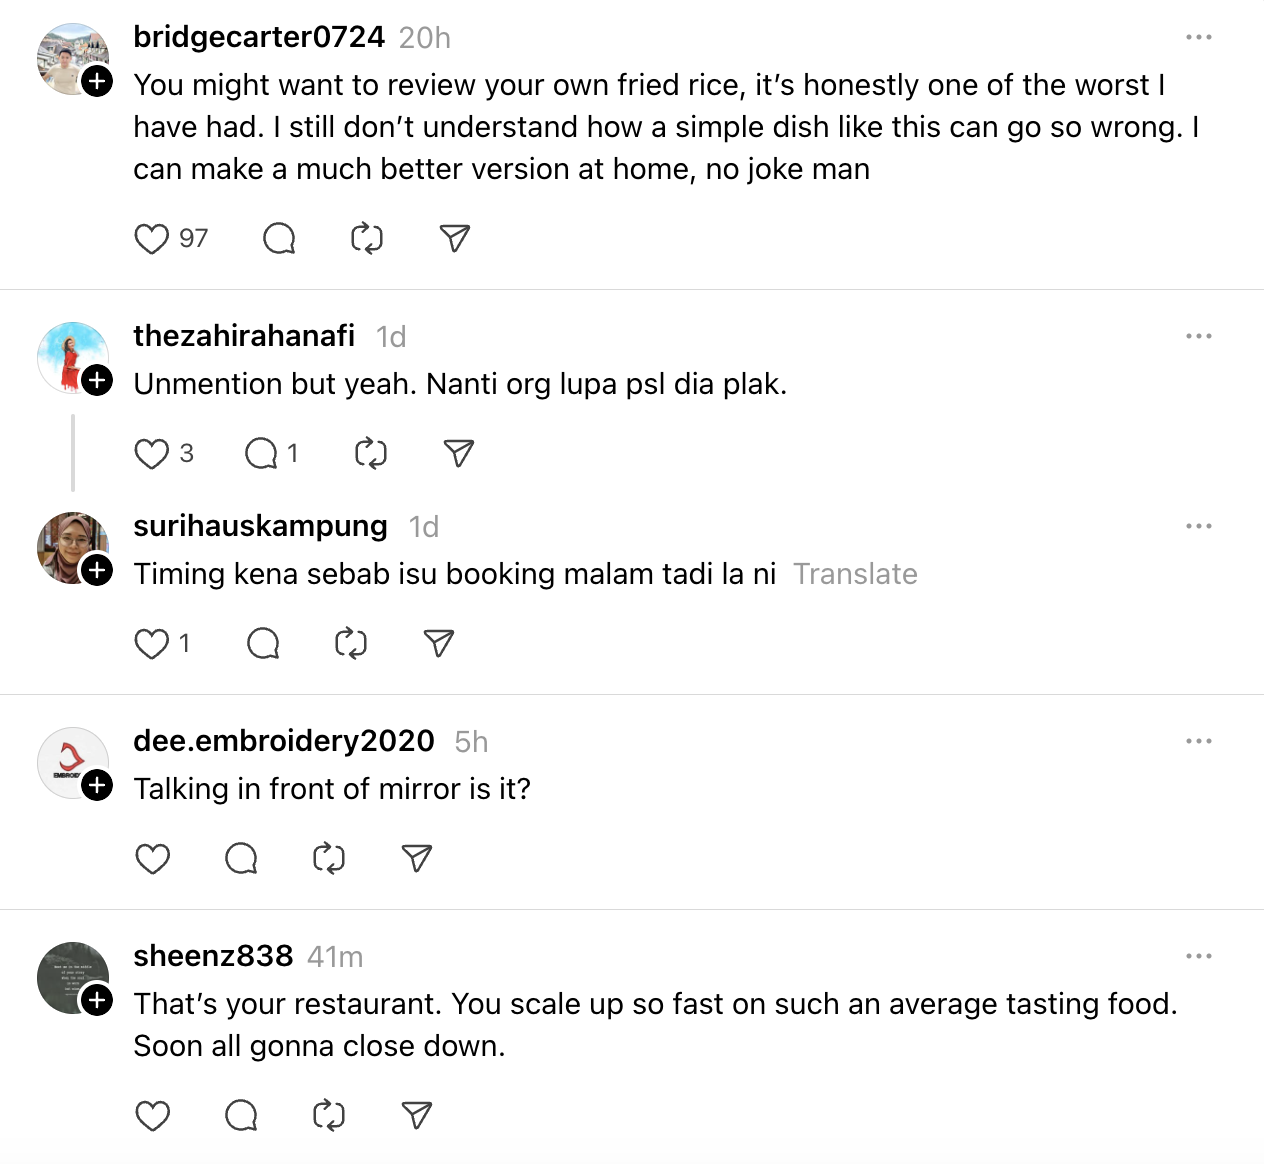The image size is (1264, 1164).
Task: Open thezahirahanafi's profile via username
Action: click(244, 336)
